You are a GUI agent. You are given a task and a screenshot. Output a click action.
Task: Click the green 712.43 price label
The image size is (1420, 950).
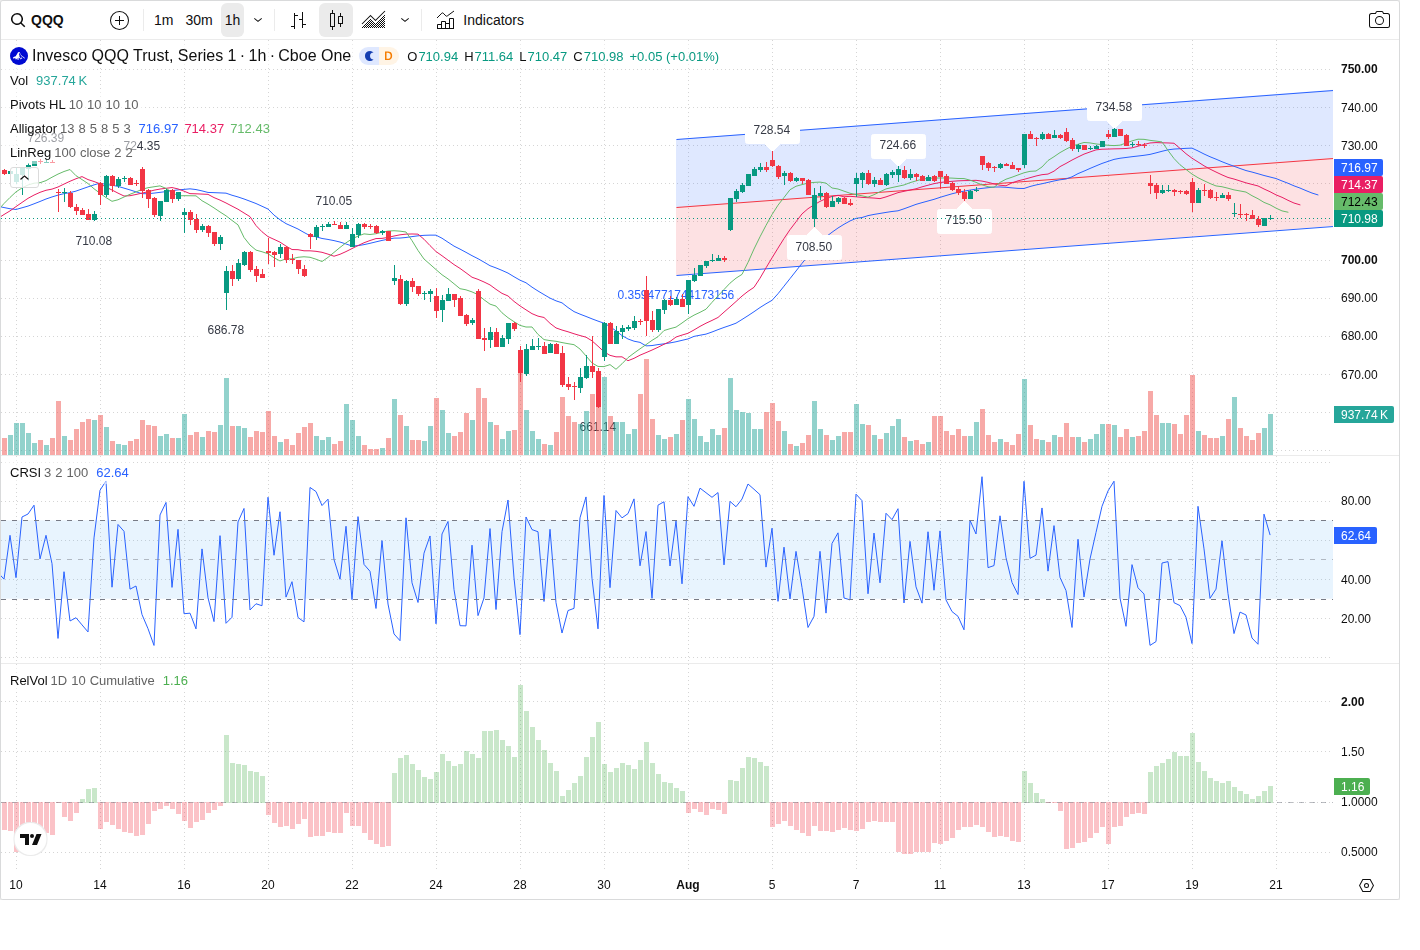coord(1359,202)
